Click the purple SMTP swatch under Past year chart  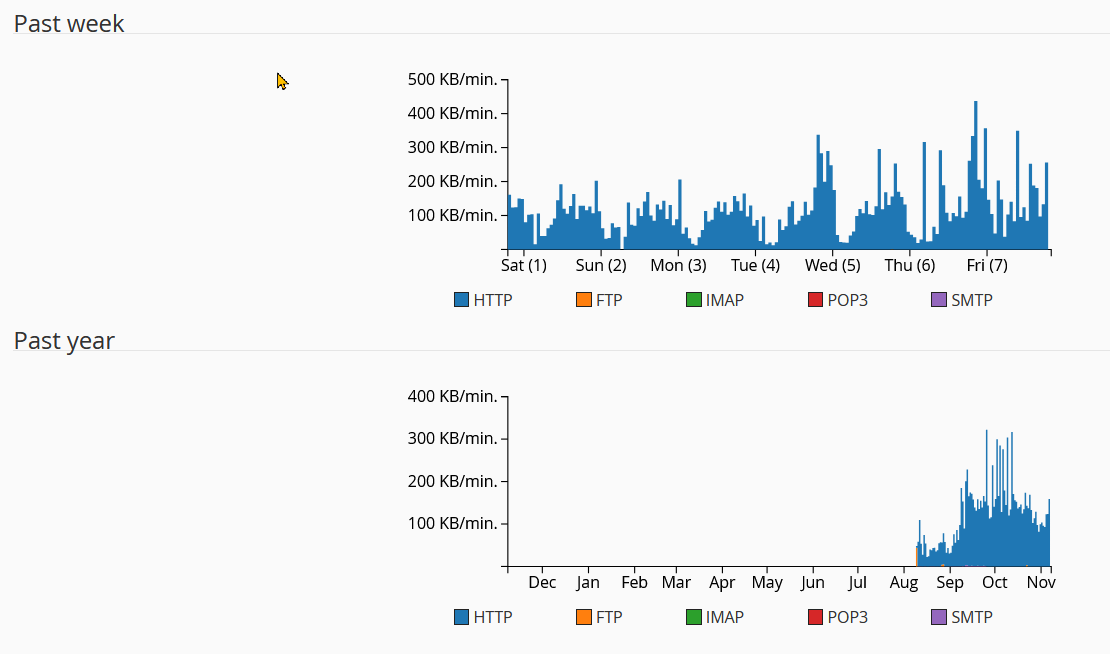[938, 617]
